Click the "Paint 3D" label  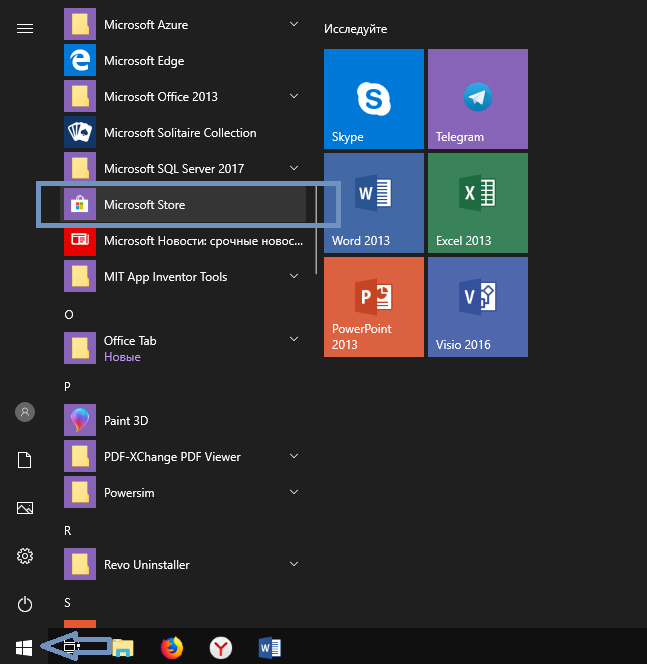(x=126, y=421)
